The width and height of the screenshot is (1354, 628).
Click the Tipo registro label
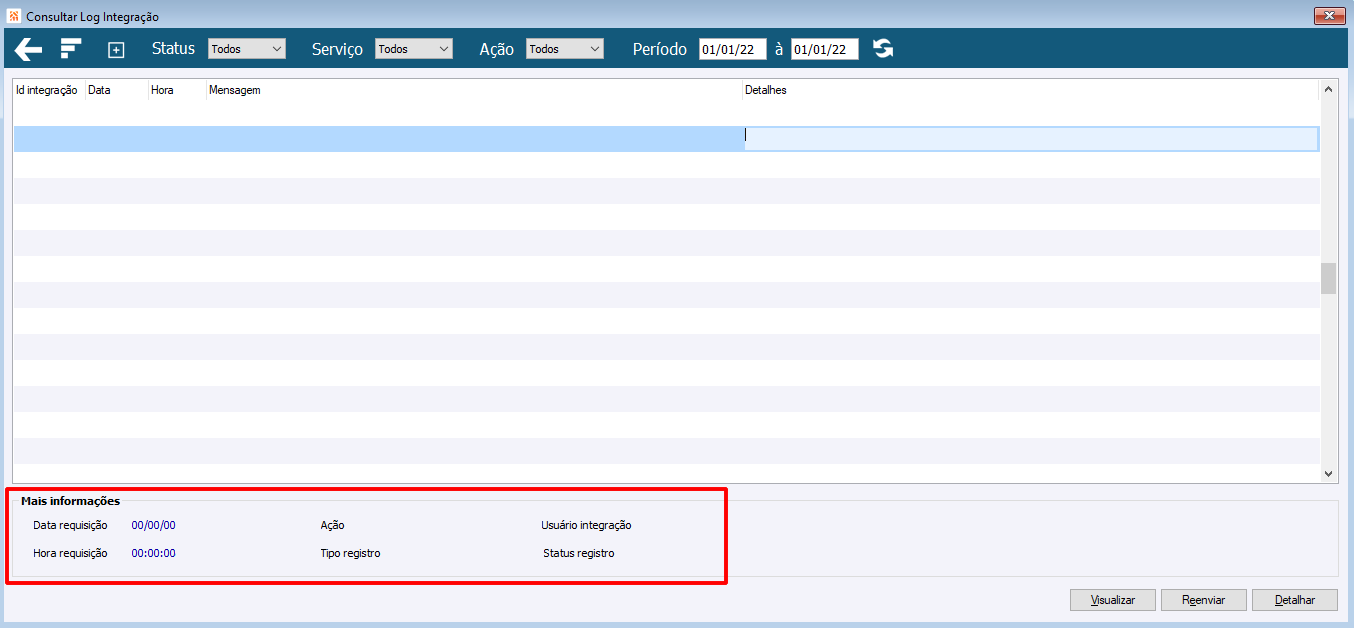(x=350, y=553)
